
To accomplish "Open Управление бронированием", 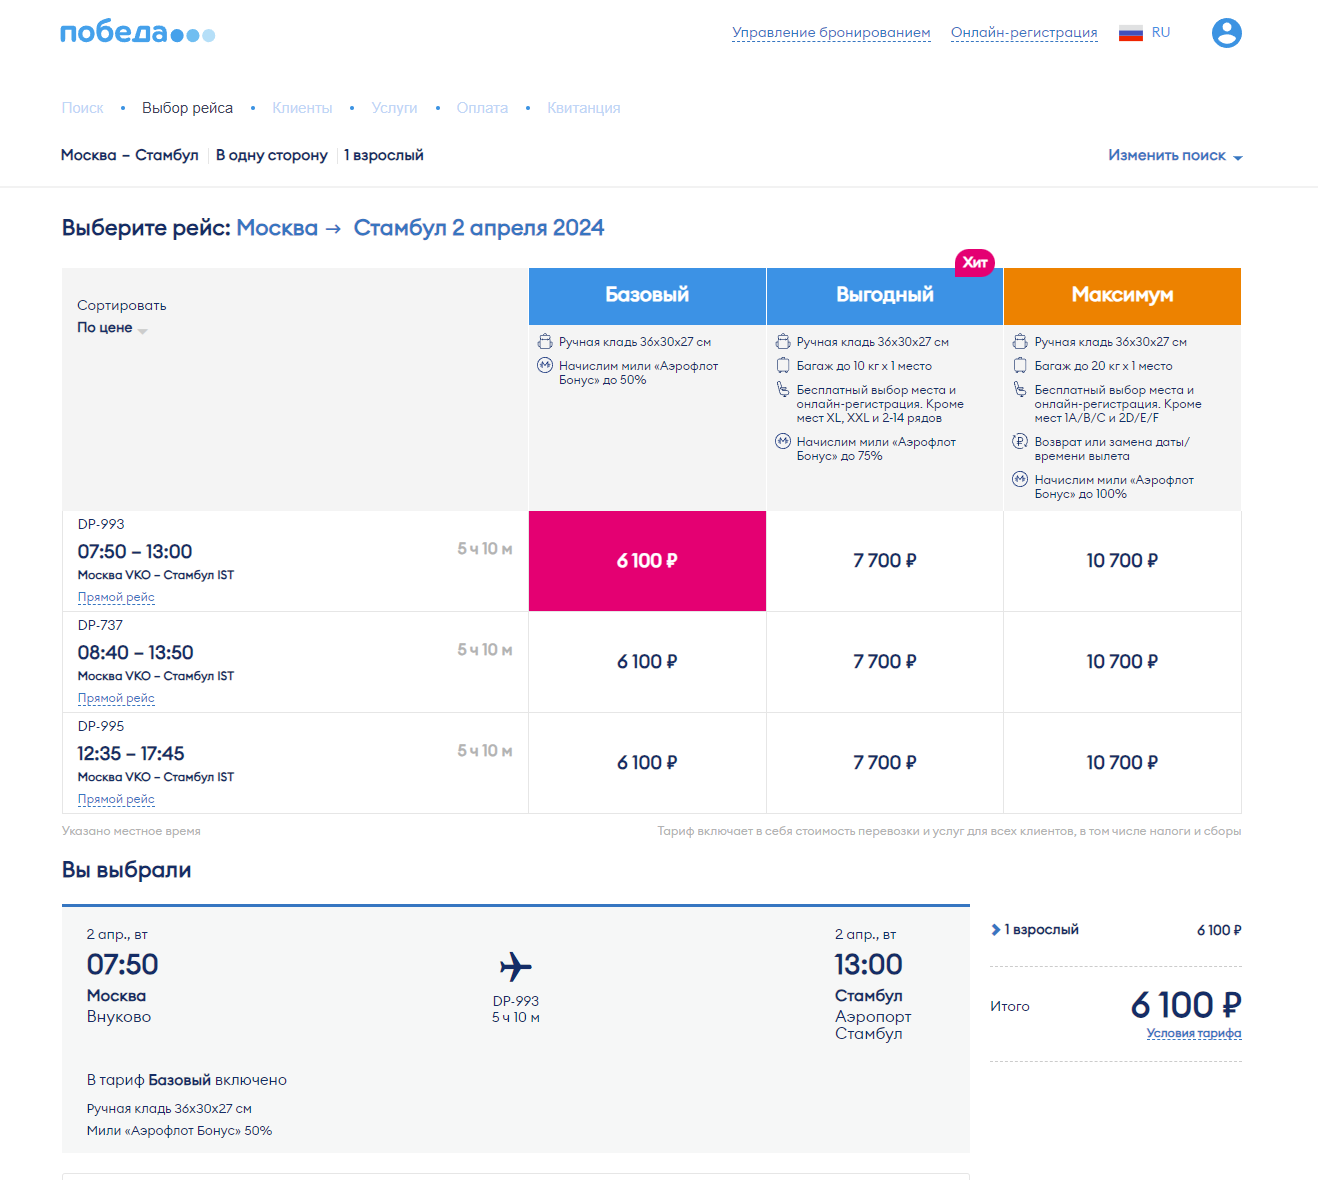I will pyautogui.click(x=831, y=33).
